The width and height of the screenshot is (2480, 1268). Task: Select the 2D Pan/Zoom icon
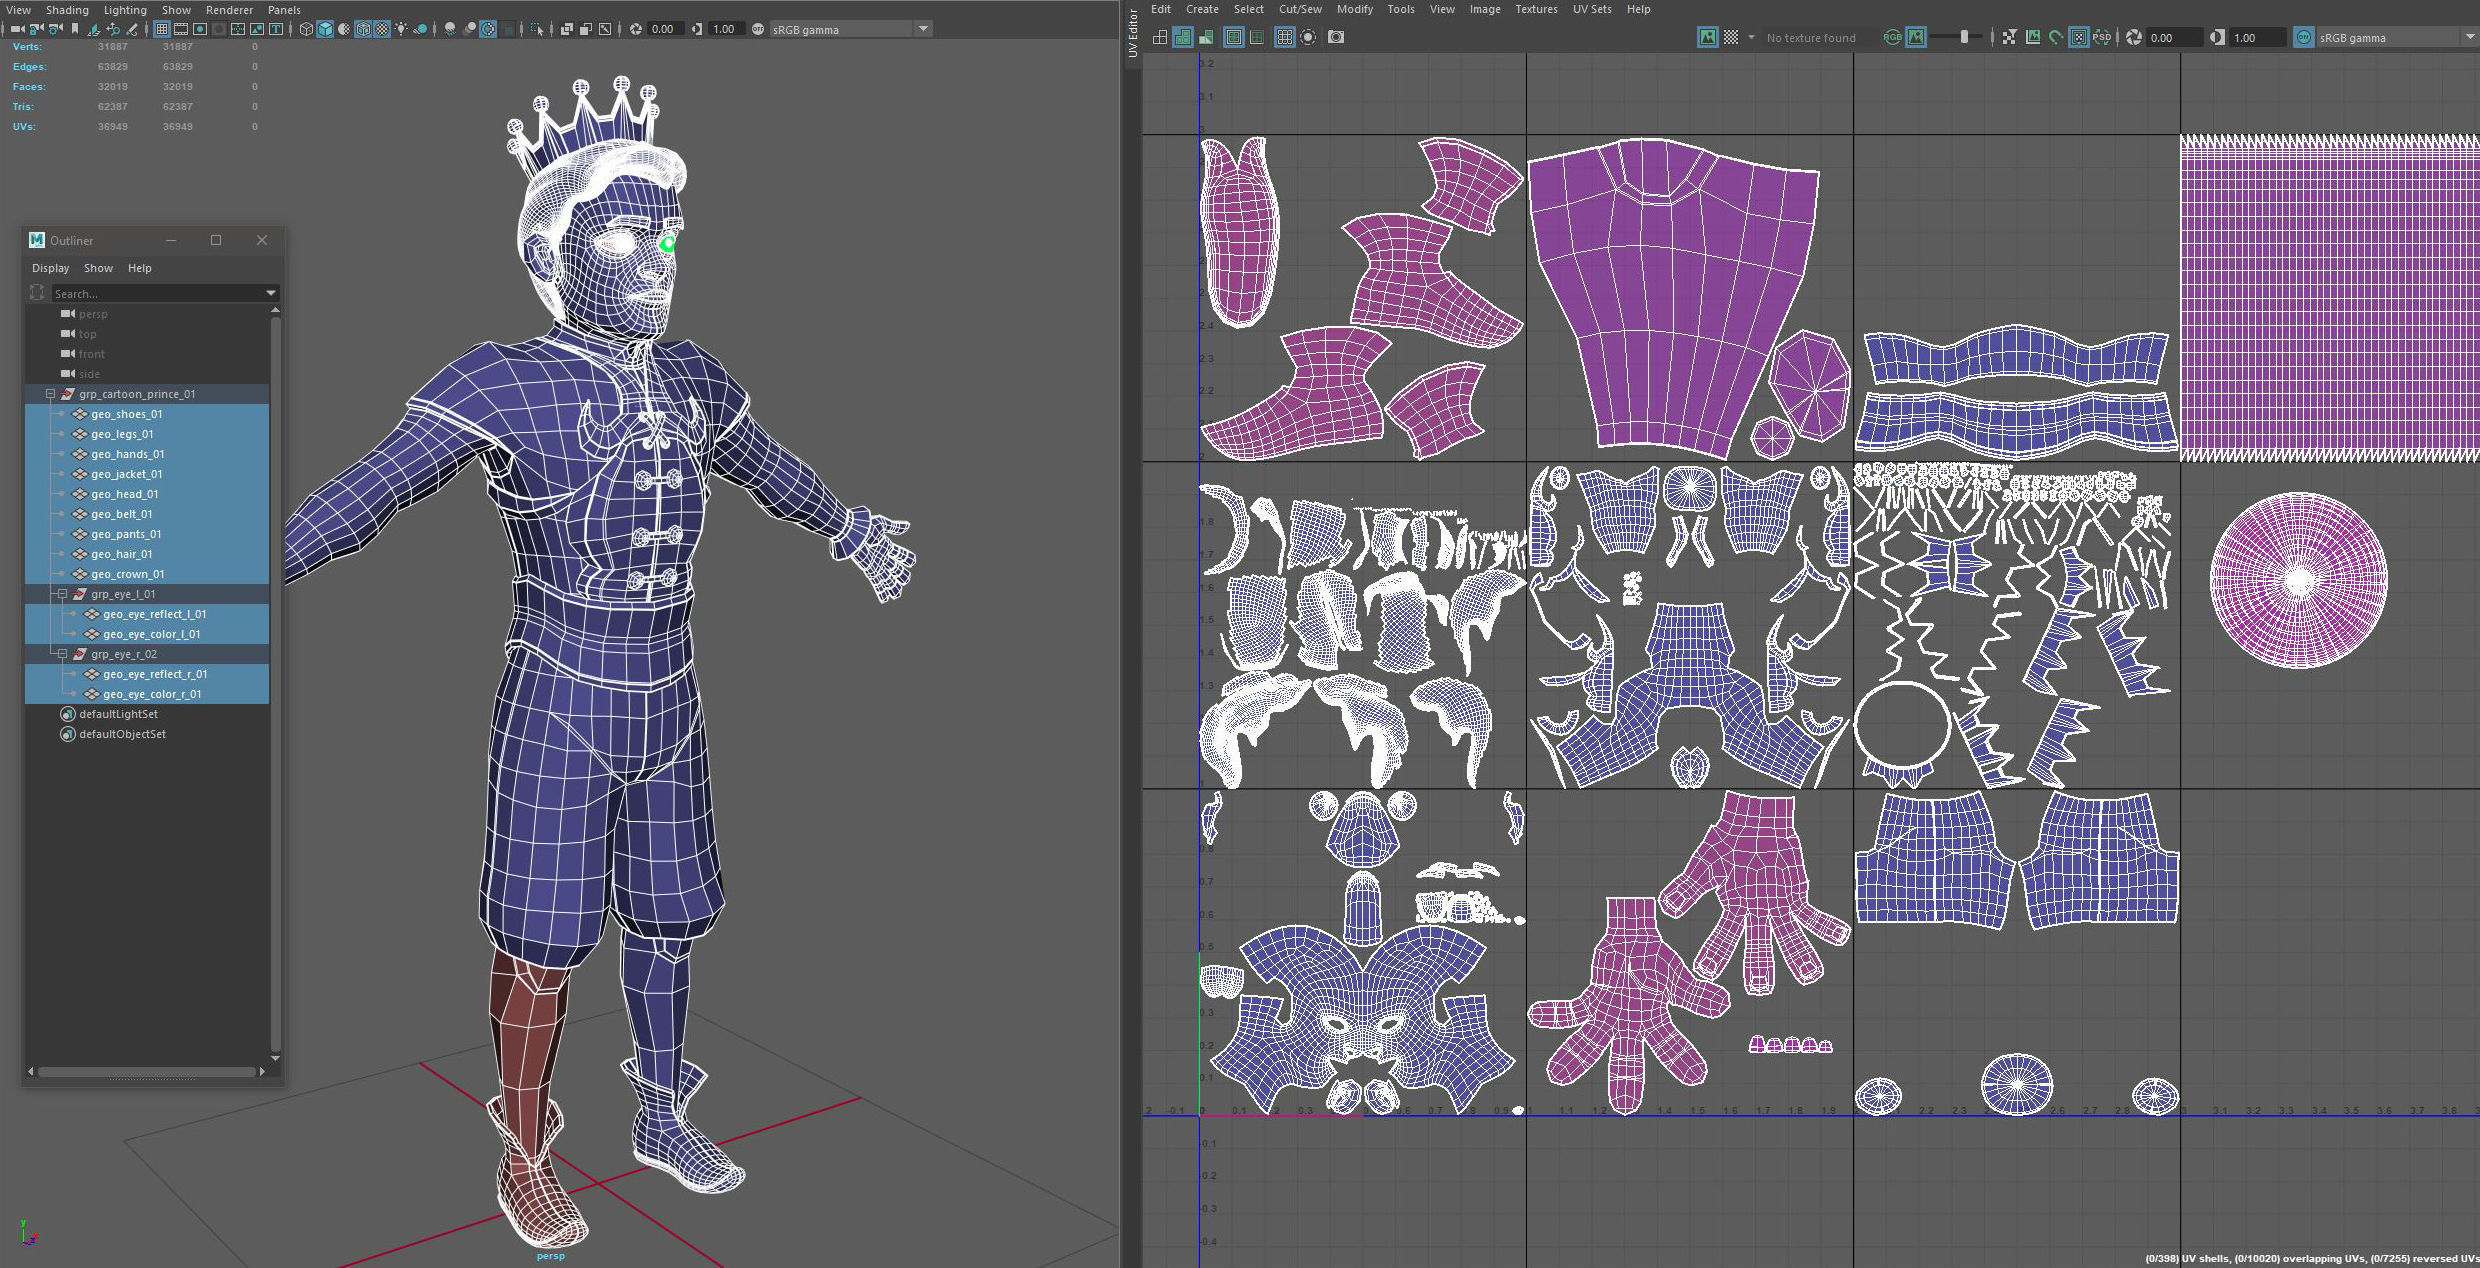click(x=113, y=29)
